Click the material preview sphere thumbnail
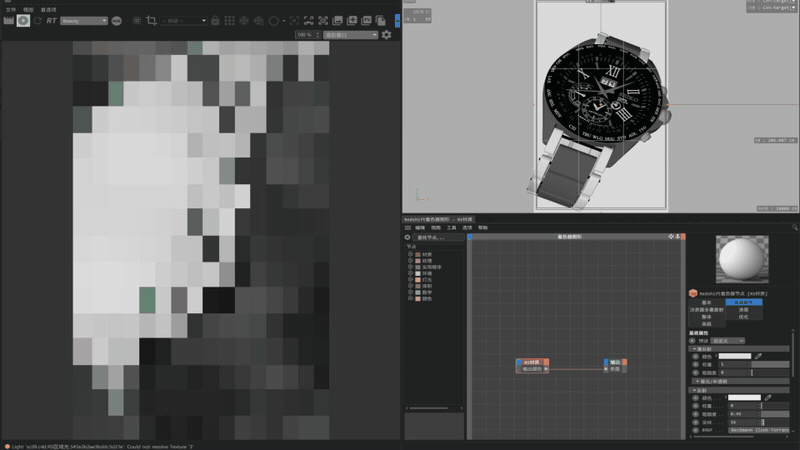Image resolution: width=800 pixels, height=450 pixels. pos(742,259)
